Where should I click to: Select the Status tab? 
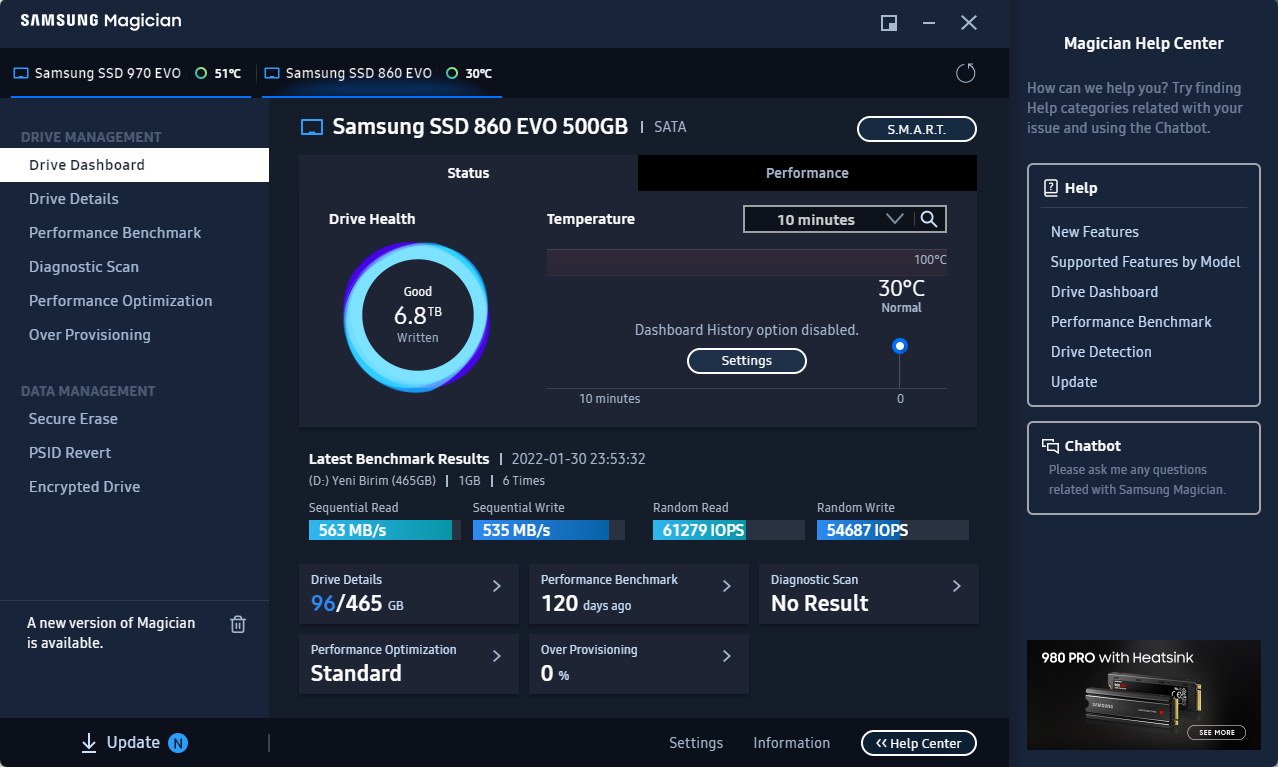[468, 173]
